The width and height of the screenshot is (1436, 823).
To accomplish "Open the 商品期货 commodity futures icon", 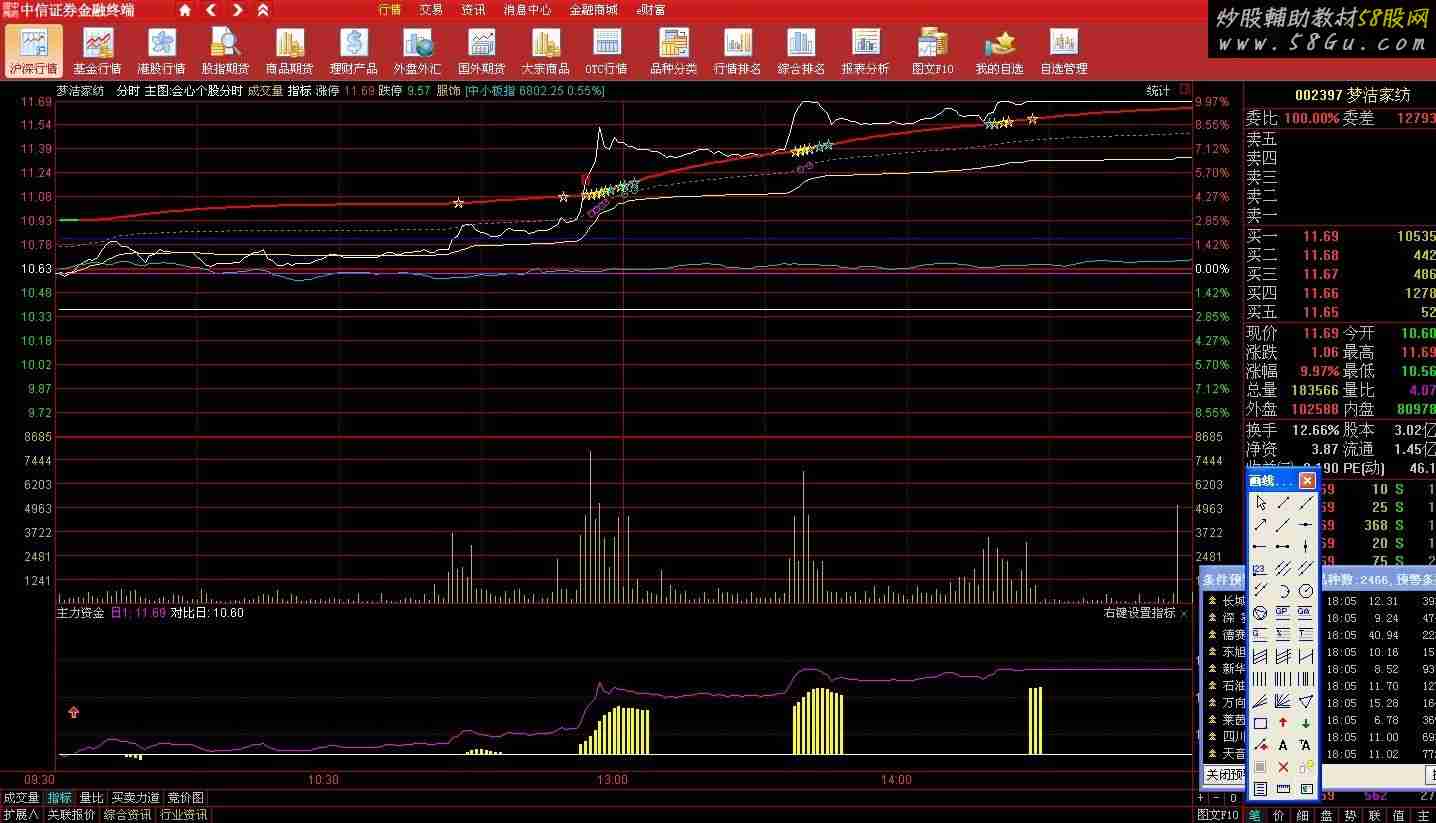I will click(289, 50).
